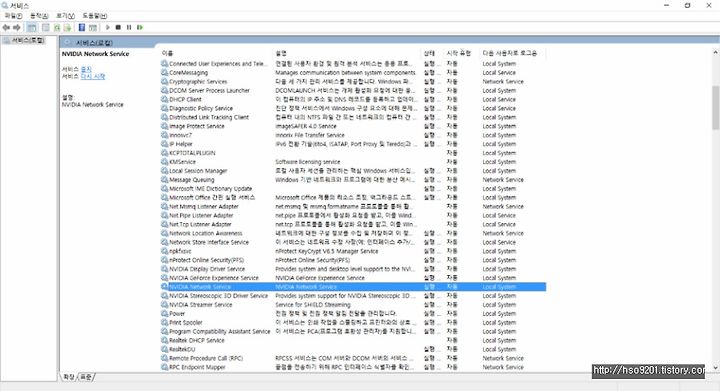Select NVIDIA Streamer Service row
Screen dimensions: 720x391
[353, 305]
